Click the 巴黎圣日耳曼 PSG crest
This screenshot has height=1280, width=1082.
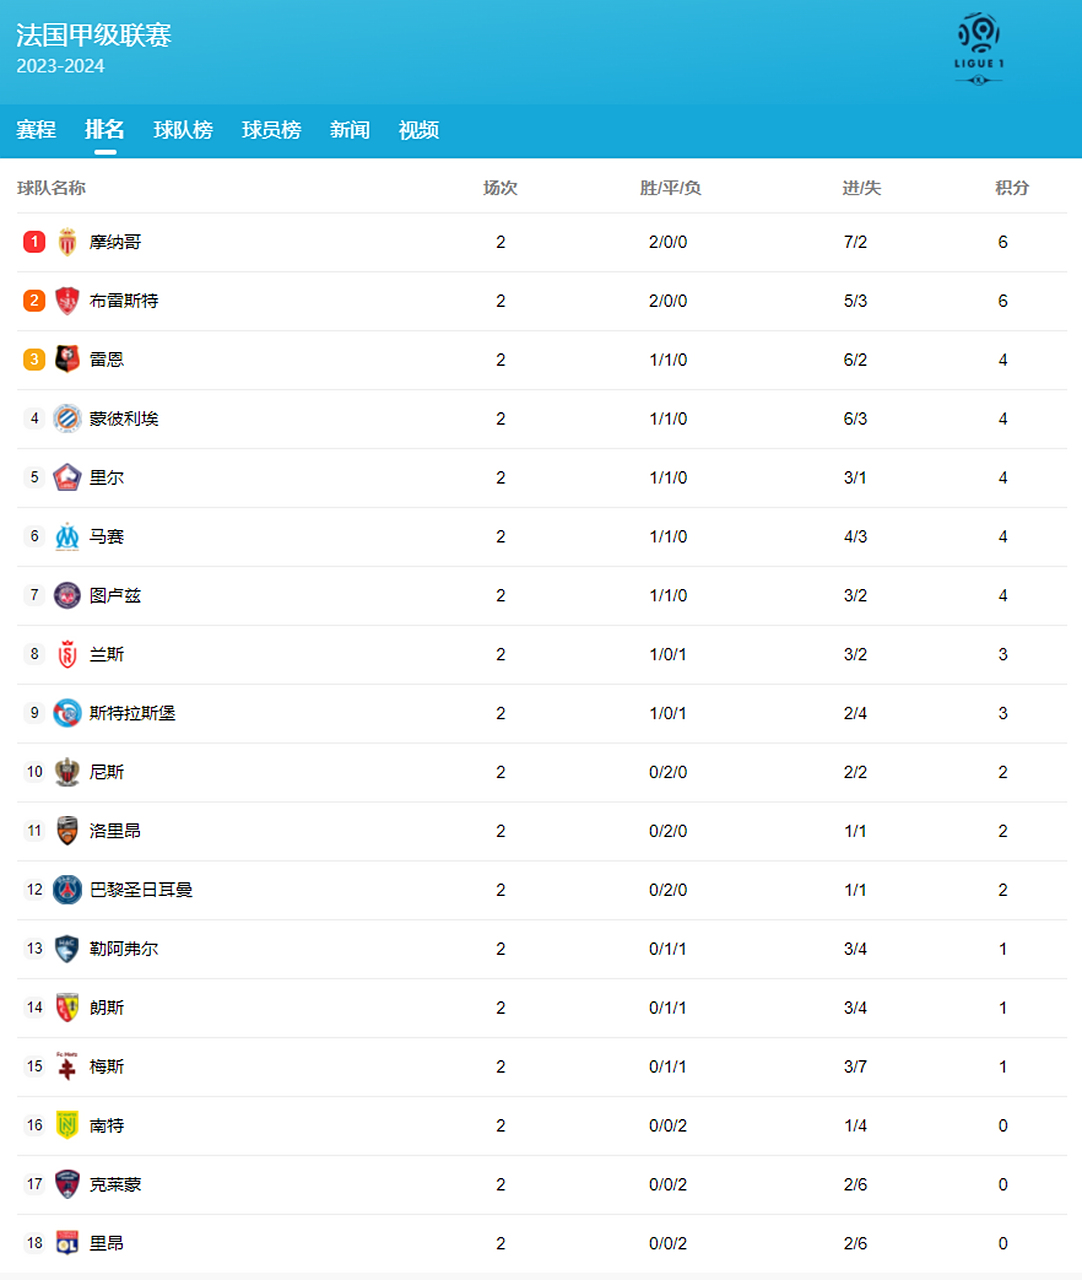click(67, 890)
